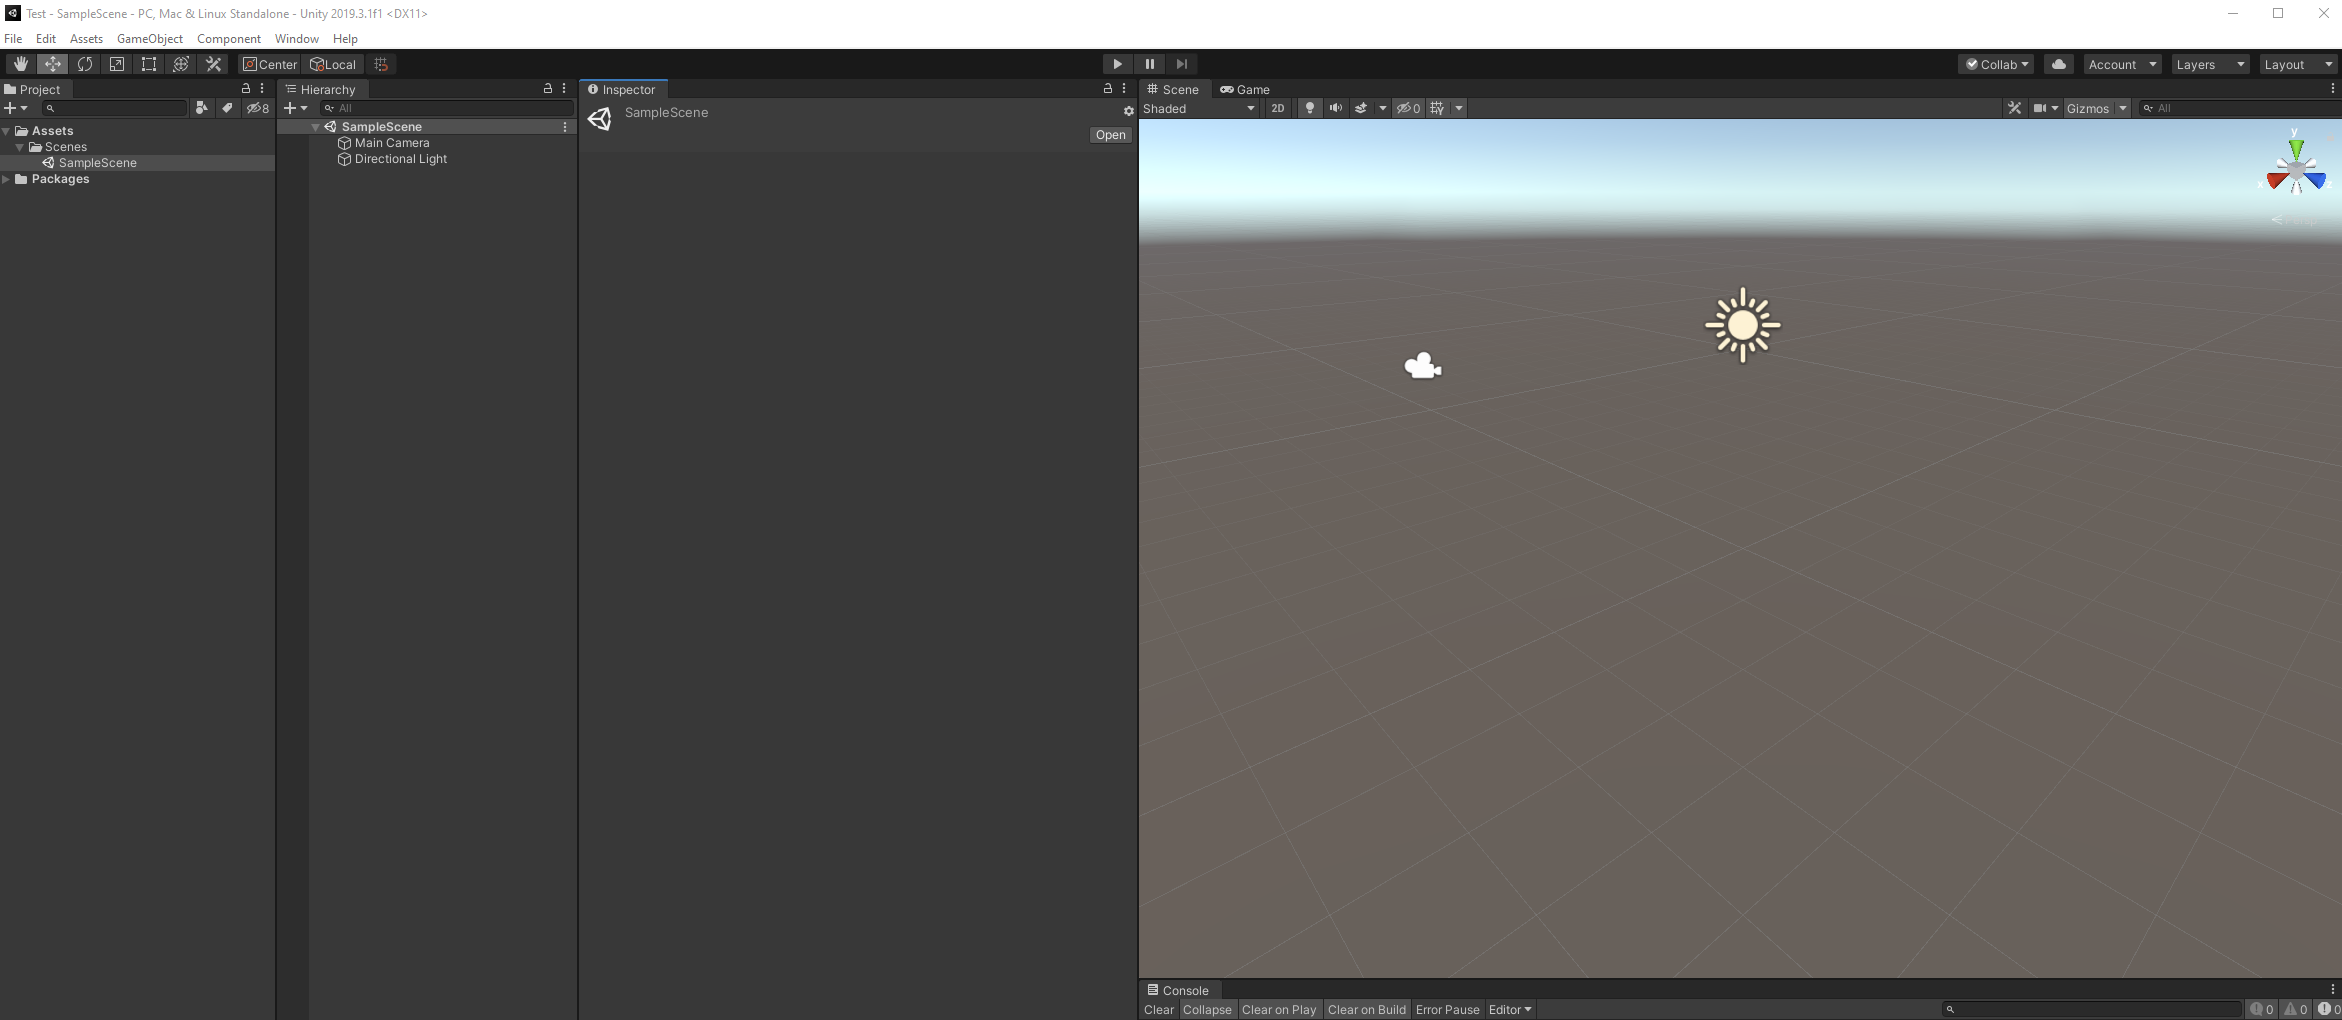The image size is (2342, 1020).
Task: Toggle scene lighting
Action: 1309,108
